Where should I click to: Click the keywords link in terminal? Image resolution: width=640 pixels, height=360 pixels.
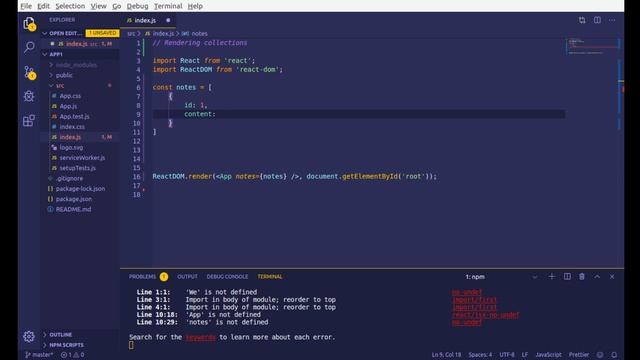pos(200,337)
